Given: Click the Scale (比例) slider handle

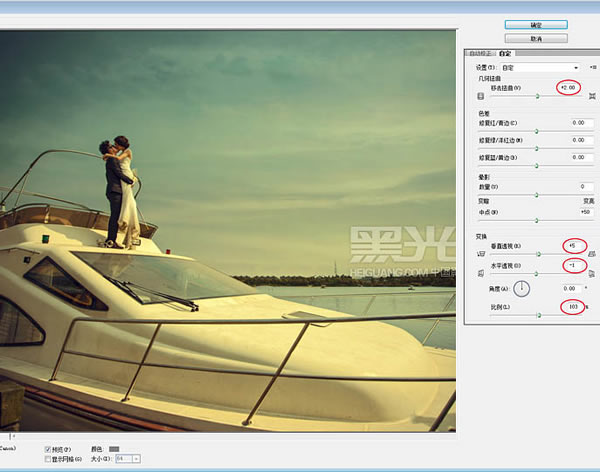Looking at the screenshot, I should pyautogui.click(x=539, y=315).
